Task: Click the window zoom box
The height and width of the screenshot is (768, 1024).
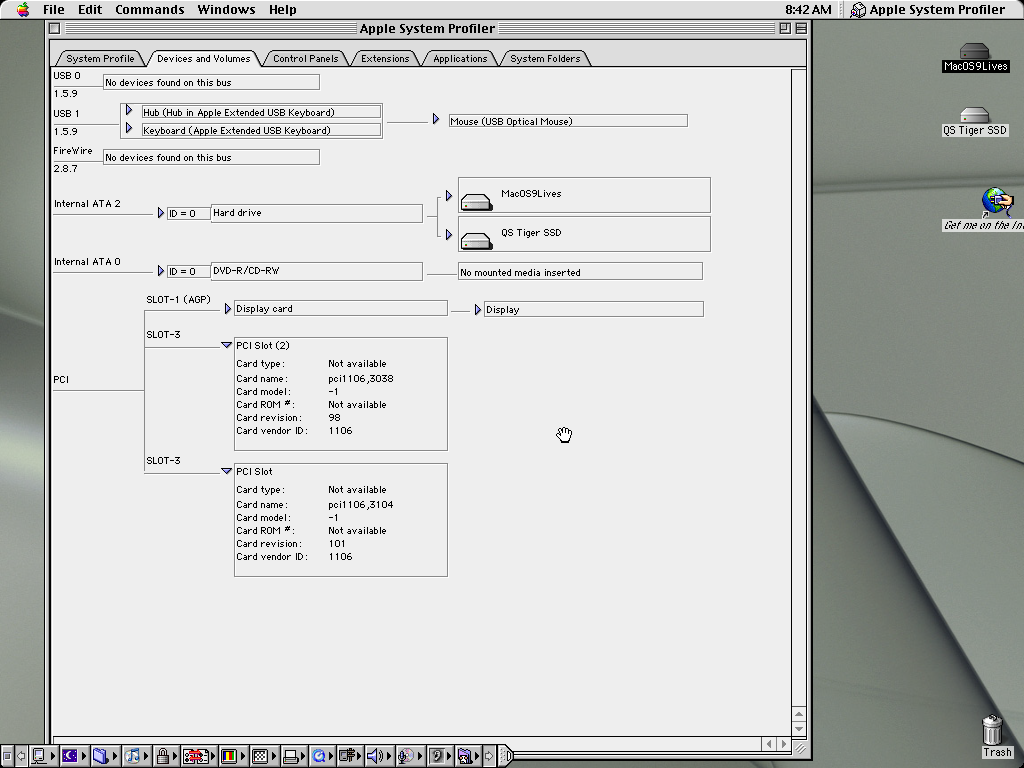Action: point(785,28)
